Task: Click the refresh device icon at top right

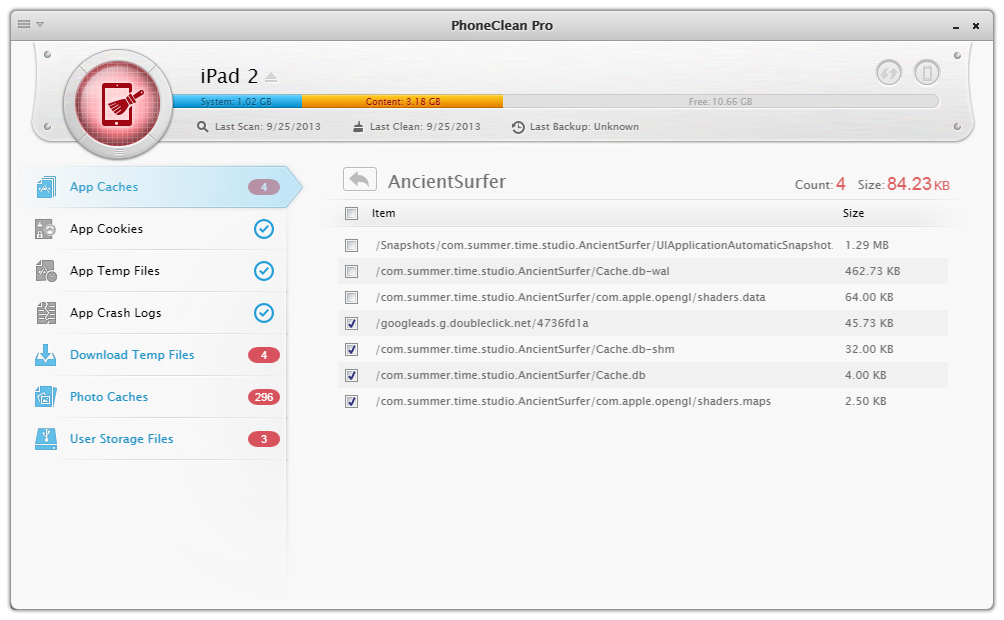Action: point(888,73)
